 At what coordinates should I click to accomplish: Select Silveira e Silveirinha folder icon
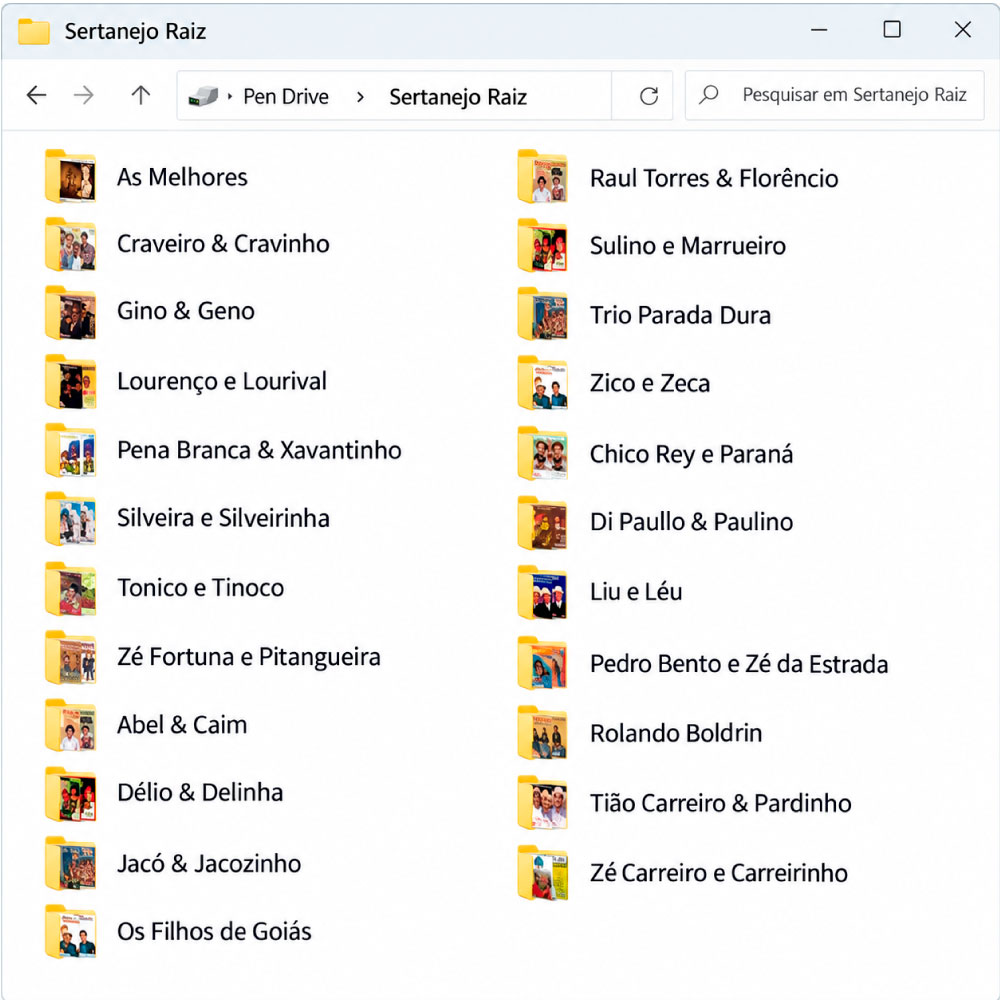point(70,518)
